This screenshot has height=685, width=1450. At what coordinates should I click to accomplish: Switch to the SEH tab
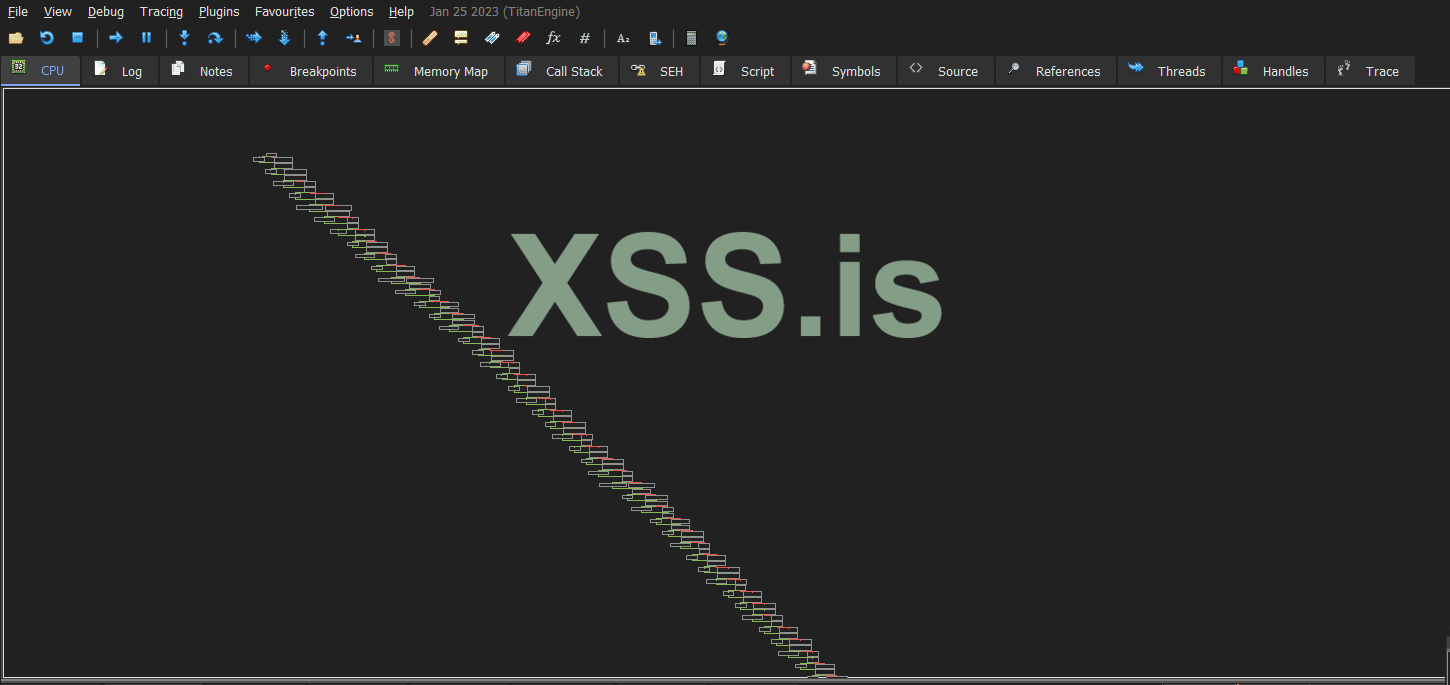(x=659, y=71)
